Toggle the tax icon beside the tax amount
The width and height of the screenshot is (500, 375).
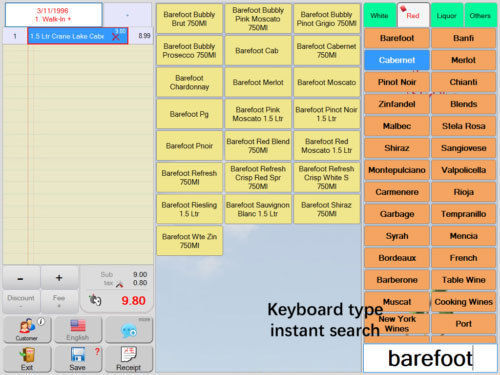click(x=120, y=284)
